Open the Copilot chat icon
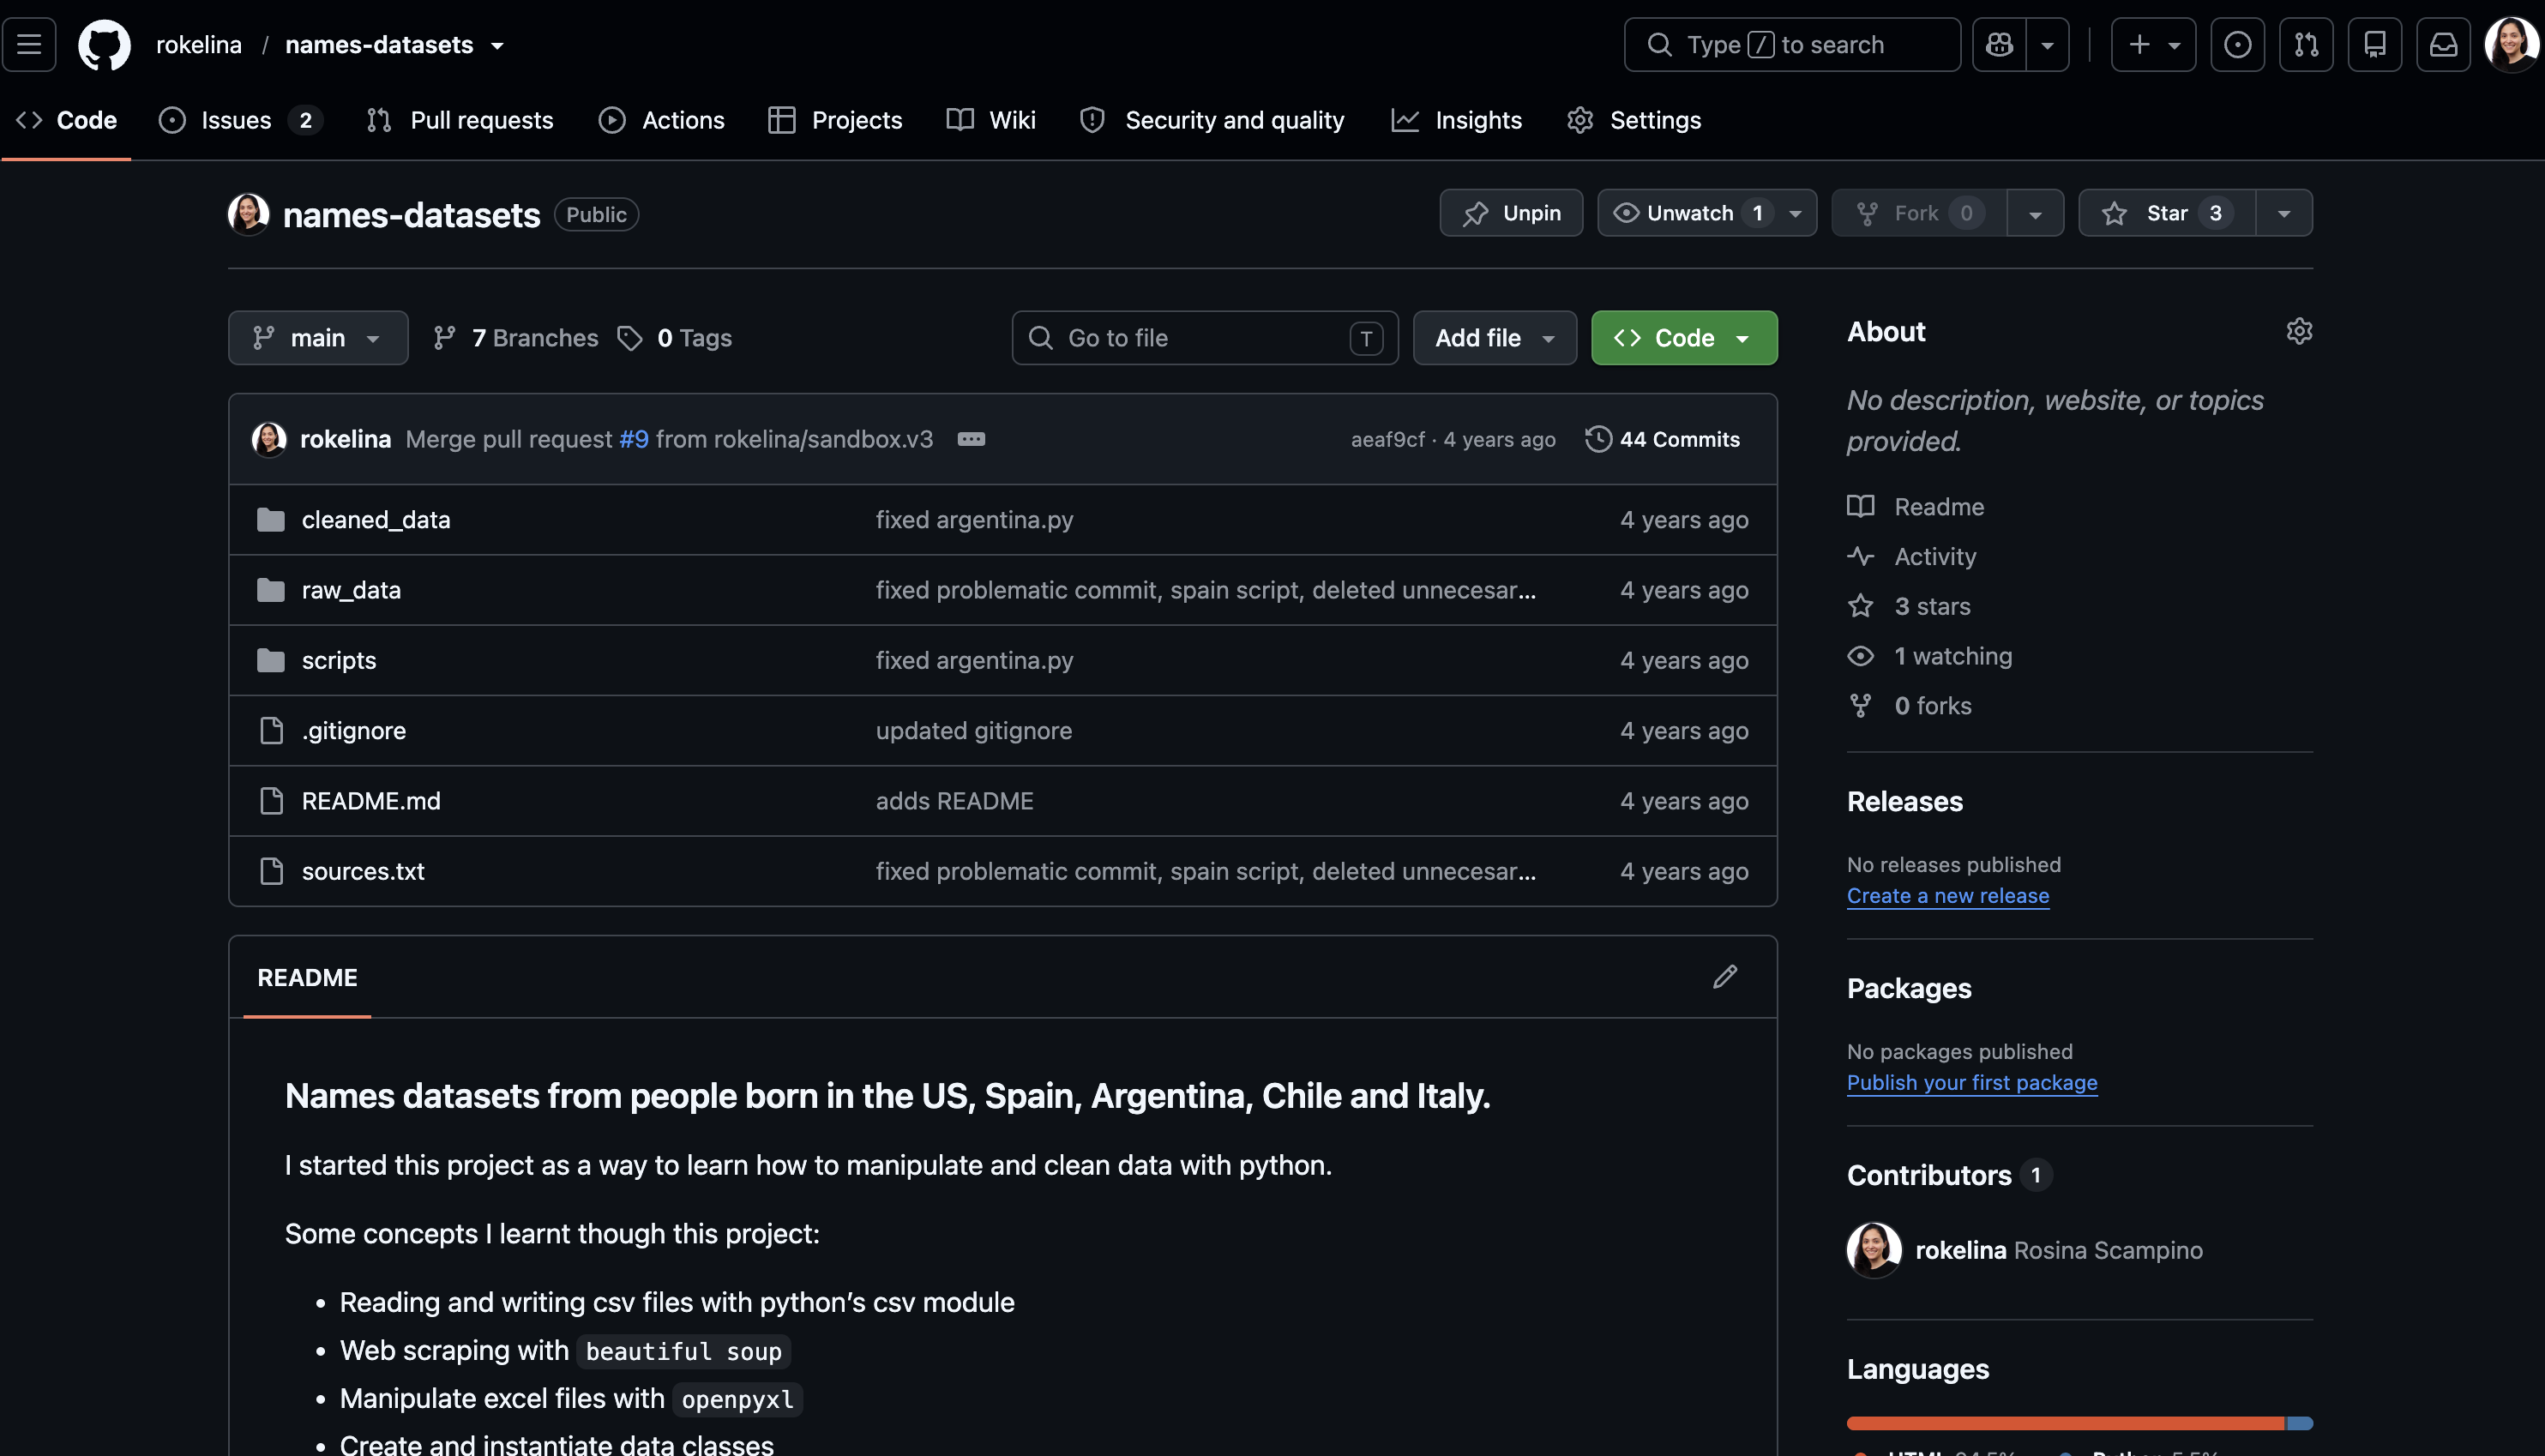 (x=1999, y=45)
